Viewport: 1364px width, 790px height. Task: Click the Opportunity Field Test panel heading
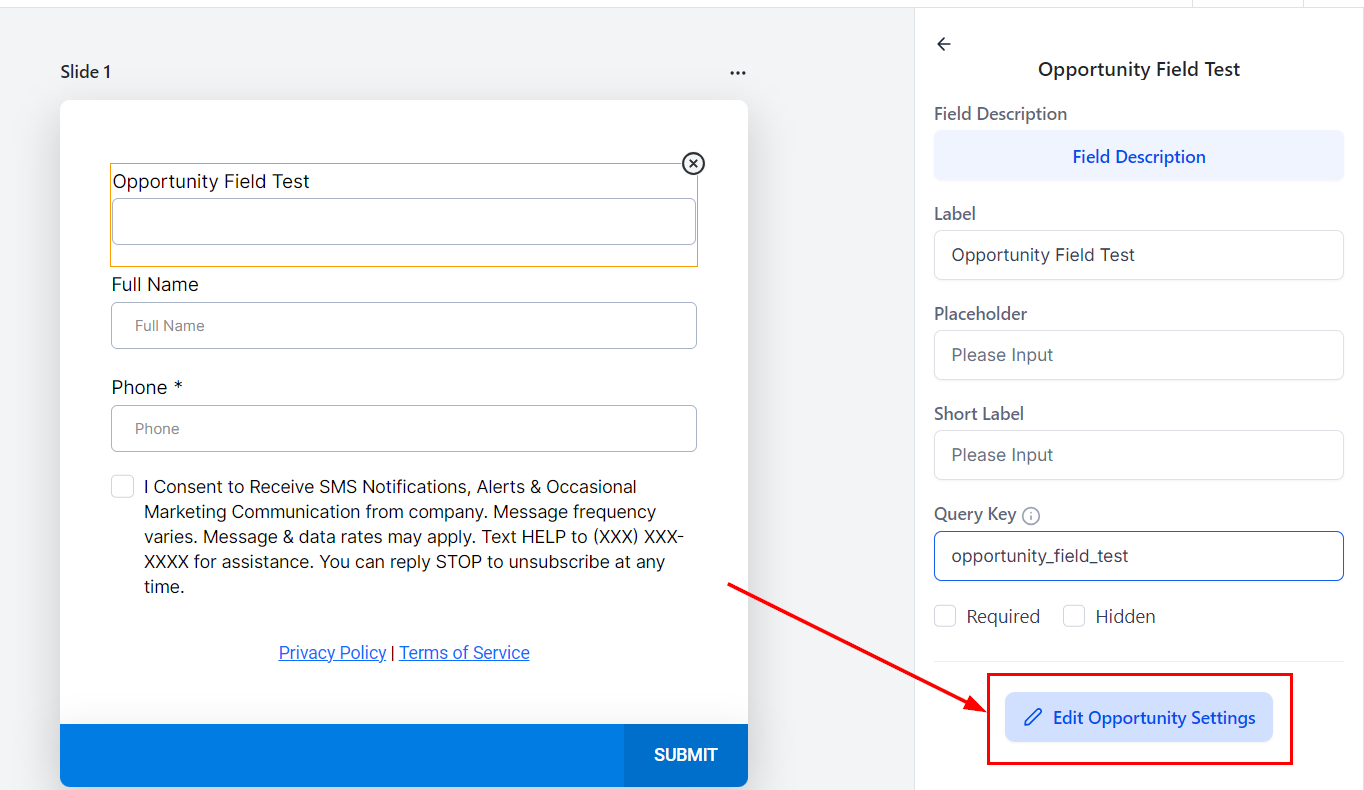[1139, 69]
